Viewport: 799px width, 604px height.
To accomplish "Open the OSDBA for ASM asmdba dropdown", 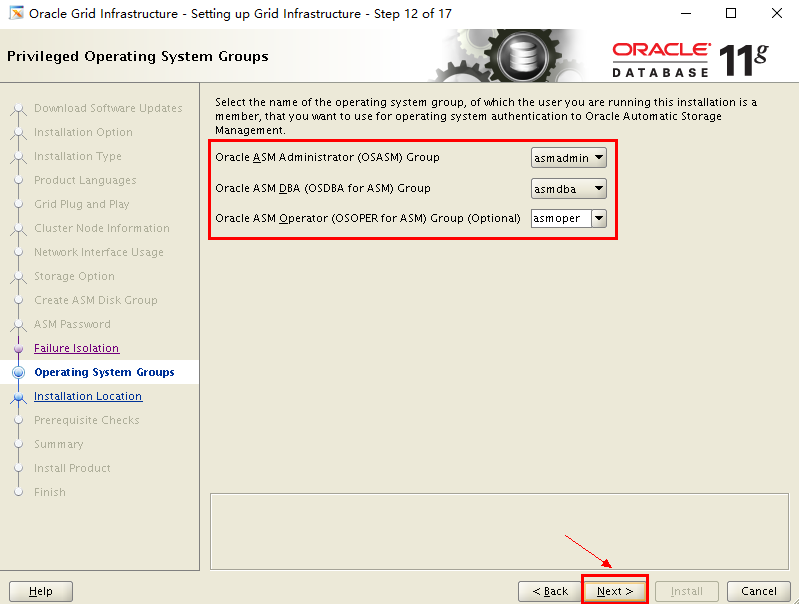I will (569, 189).
